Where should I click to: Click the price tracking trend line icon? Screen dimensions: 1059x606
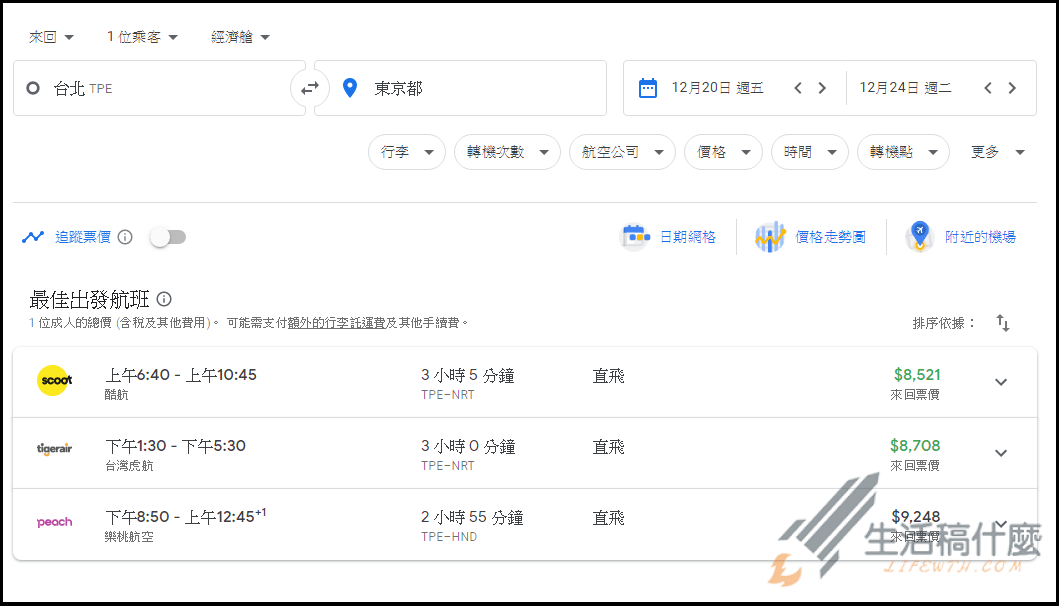pos(32,237)
